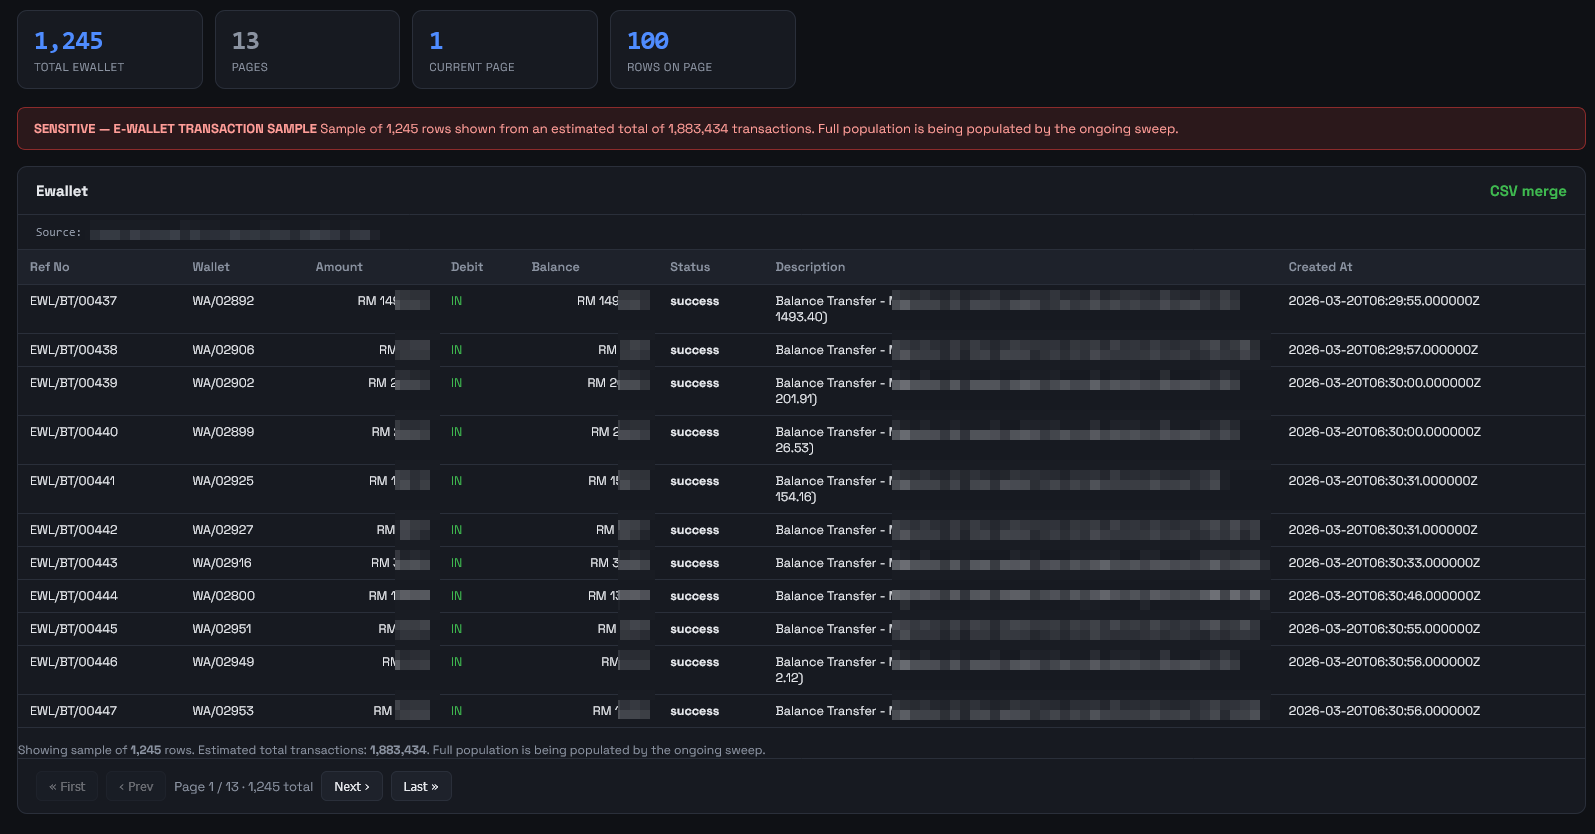This screenshot has width=1595, height=834.
Task: Click Page 1 / 13 pagination text
Action: point(243,787)
